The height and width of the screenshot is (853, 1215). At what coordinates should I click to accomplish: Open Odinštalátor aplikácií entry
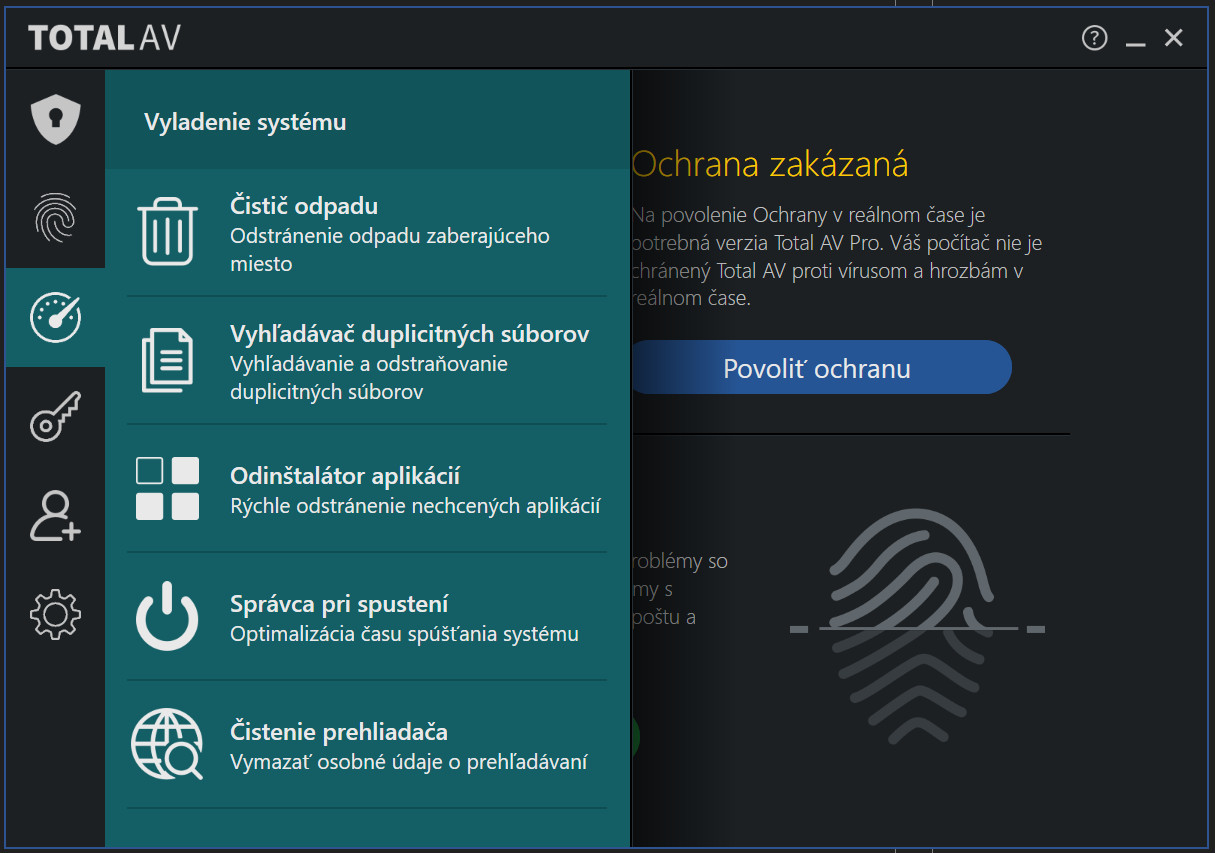point(367,488)
